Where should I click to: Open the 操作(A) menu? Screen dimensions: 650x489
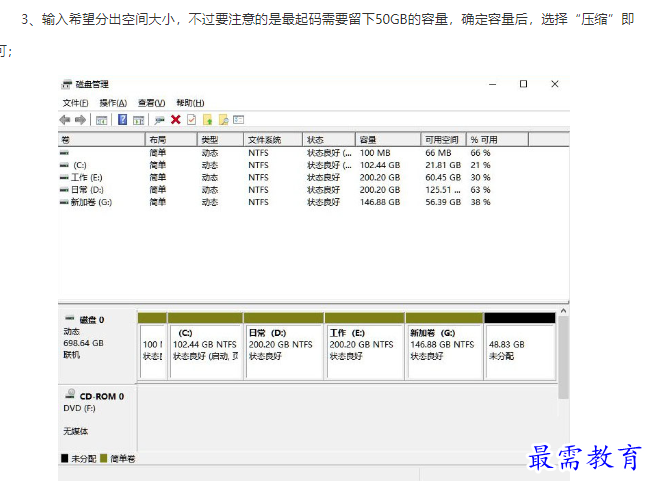click(x=113, y=103)
